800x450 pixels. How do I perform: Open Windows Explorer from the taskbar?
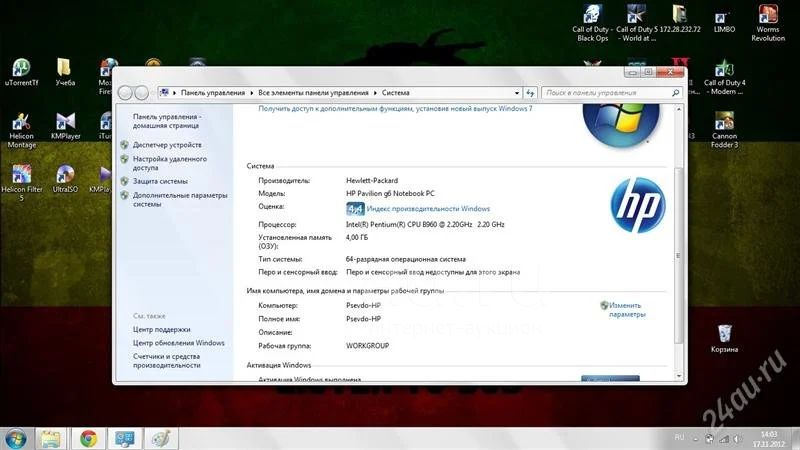point(51,438)
